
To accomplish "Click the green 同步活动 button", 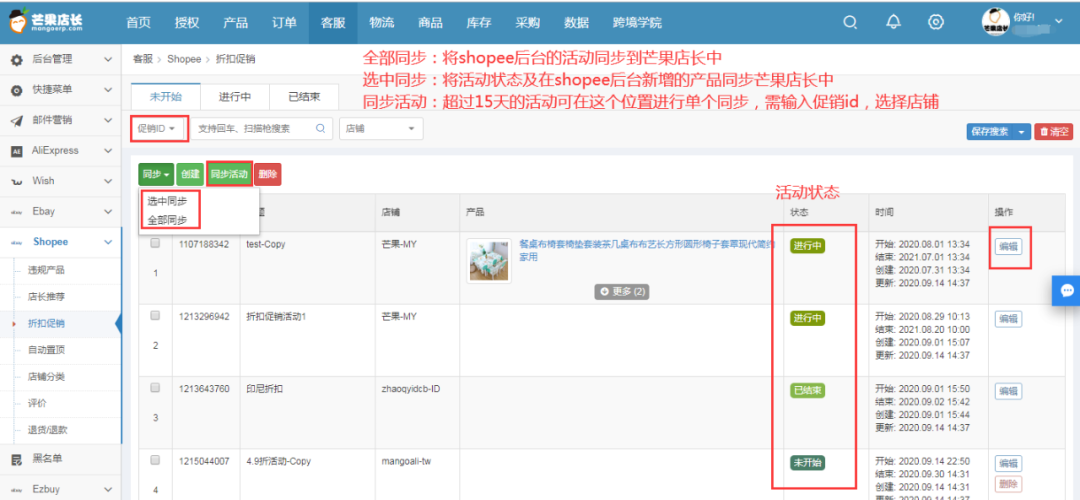I will point(229,174).
